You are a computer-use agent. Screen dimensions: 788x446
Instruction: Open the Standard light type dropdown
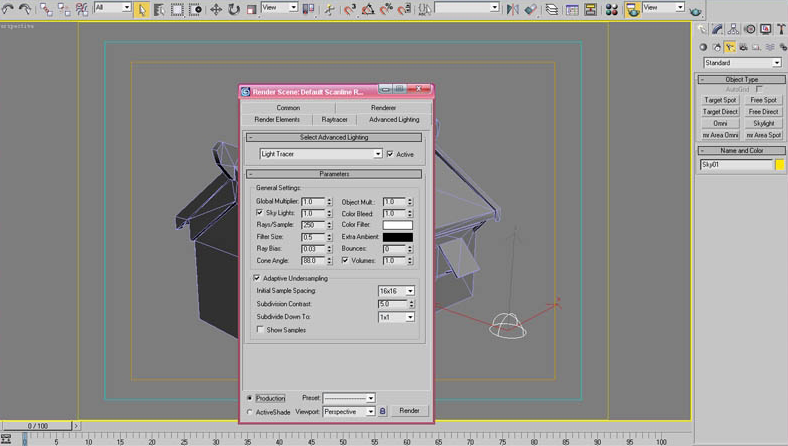742,63
